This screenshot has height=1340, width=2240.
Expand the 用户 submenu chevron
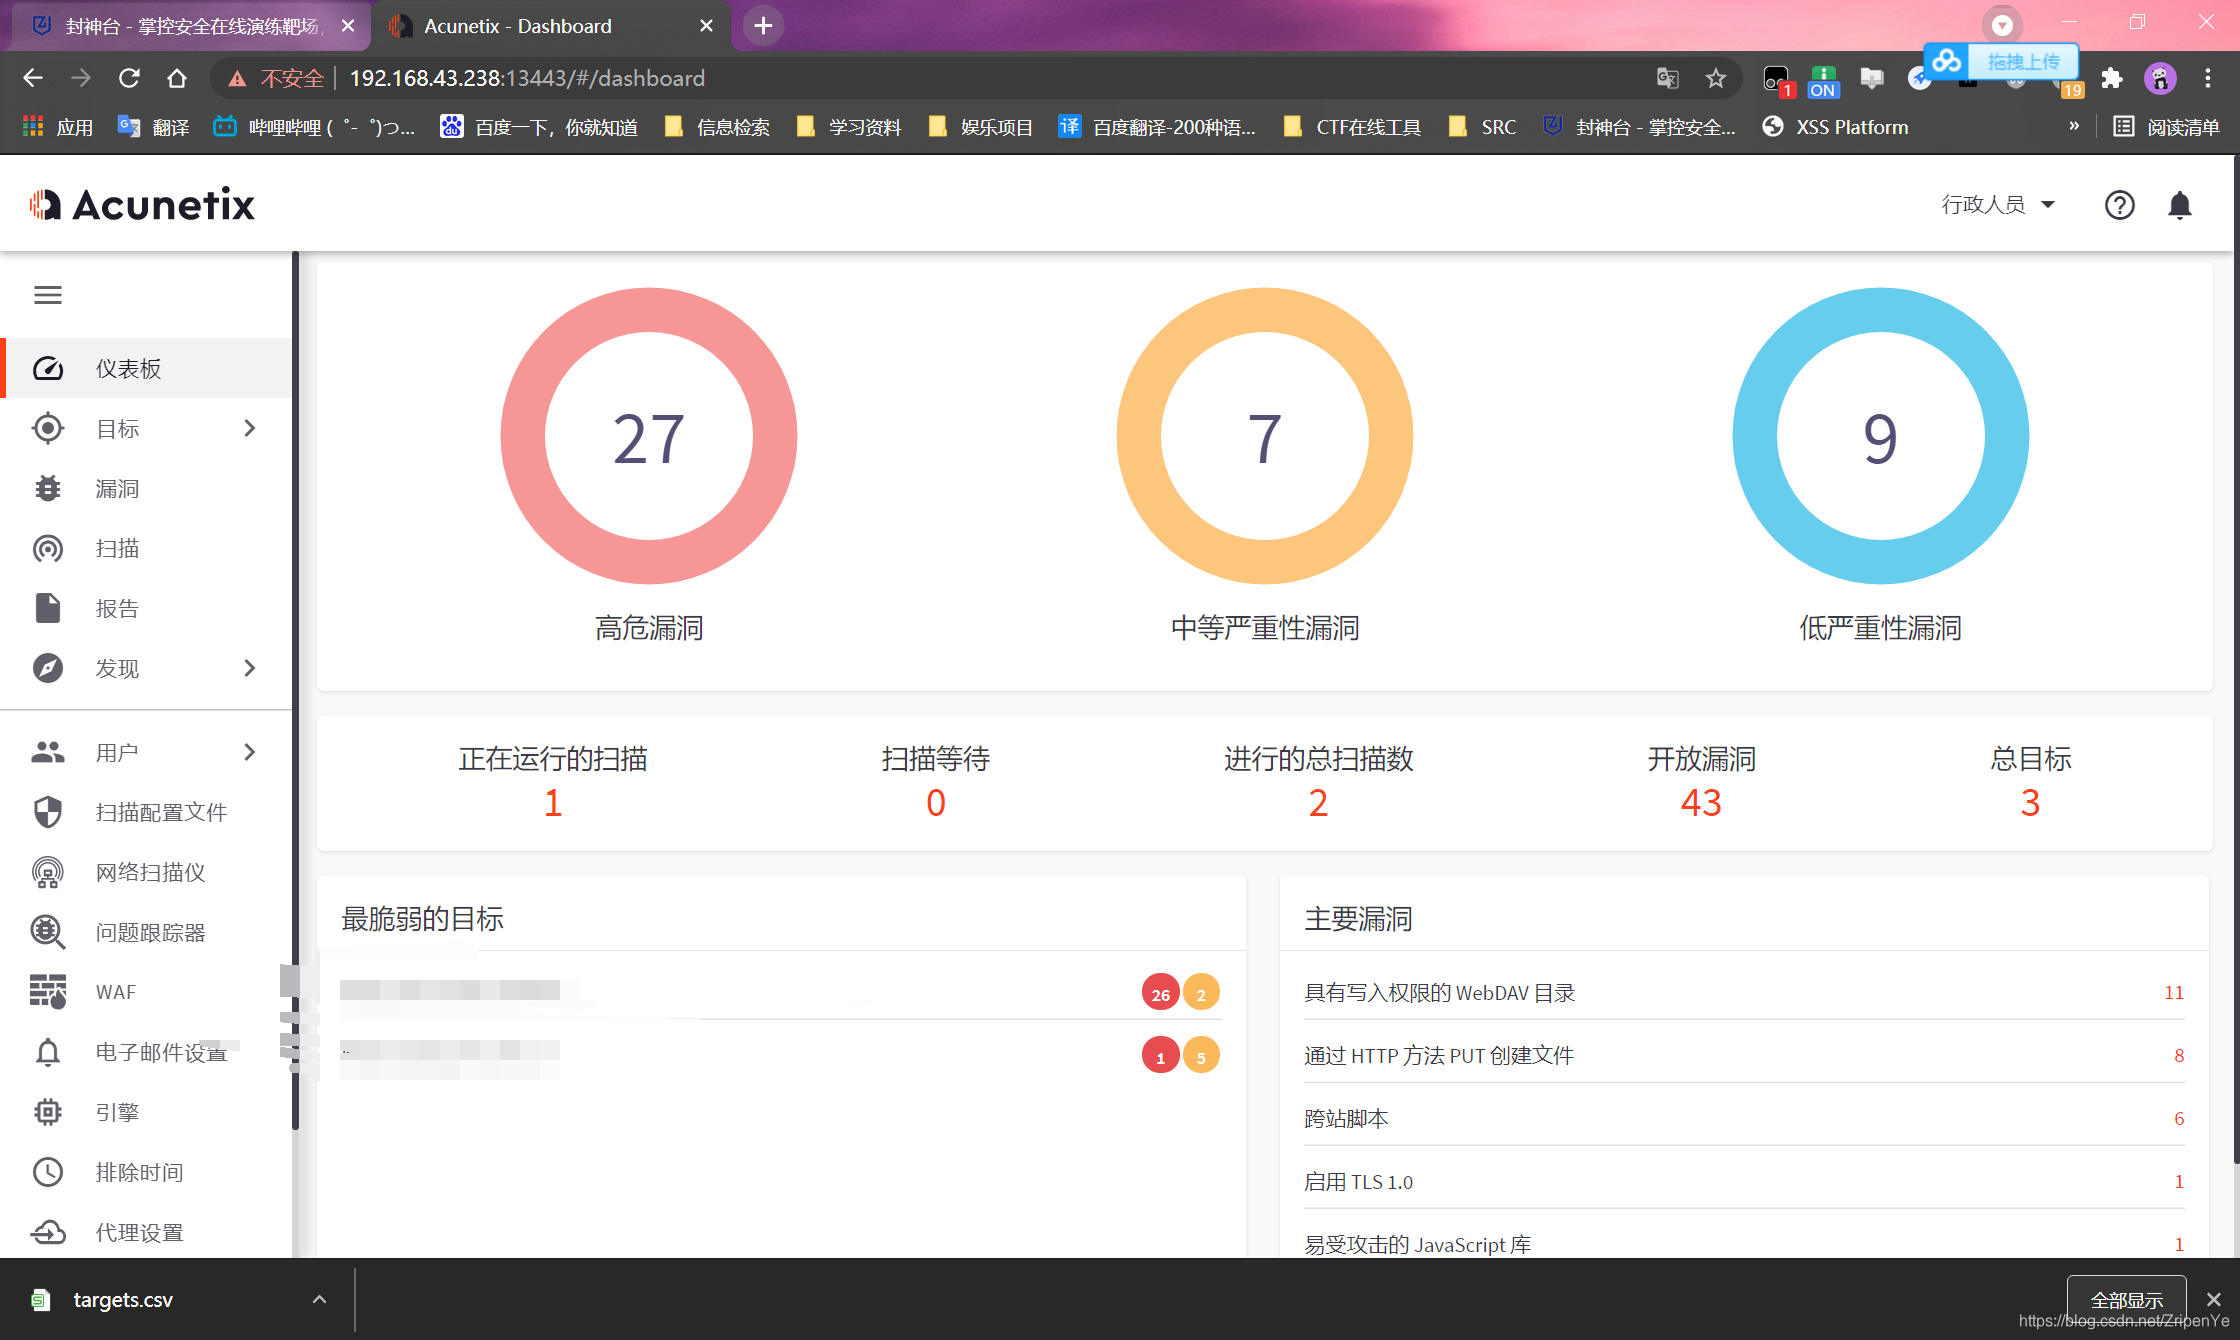click(x=250, y=752)
